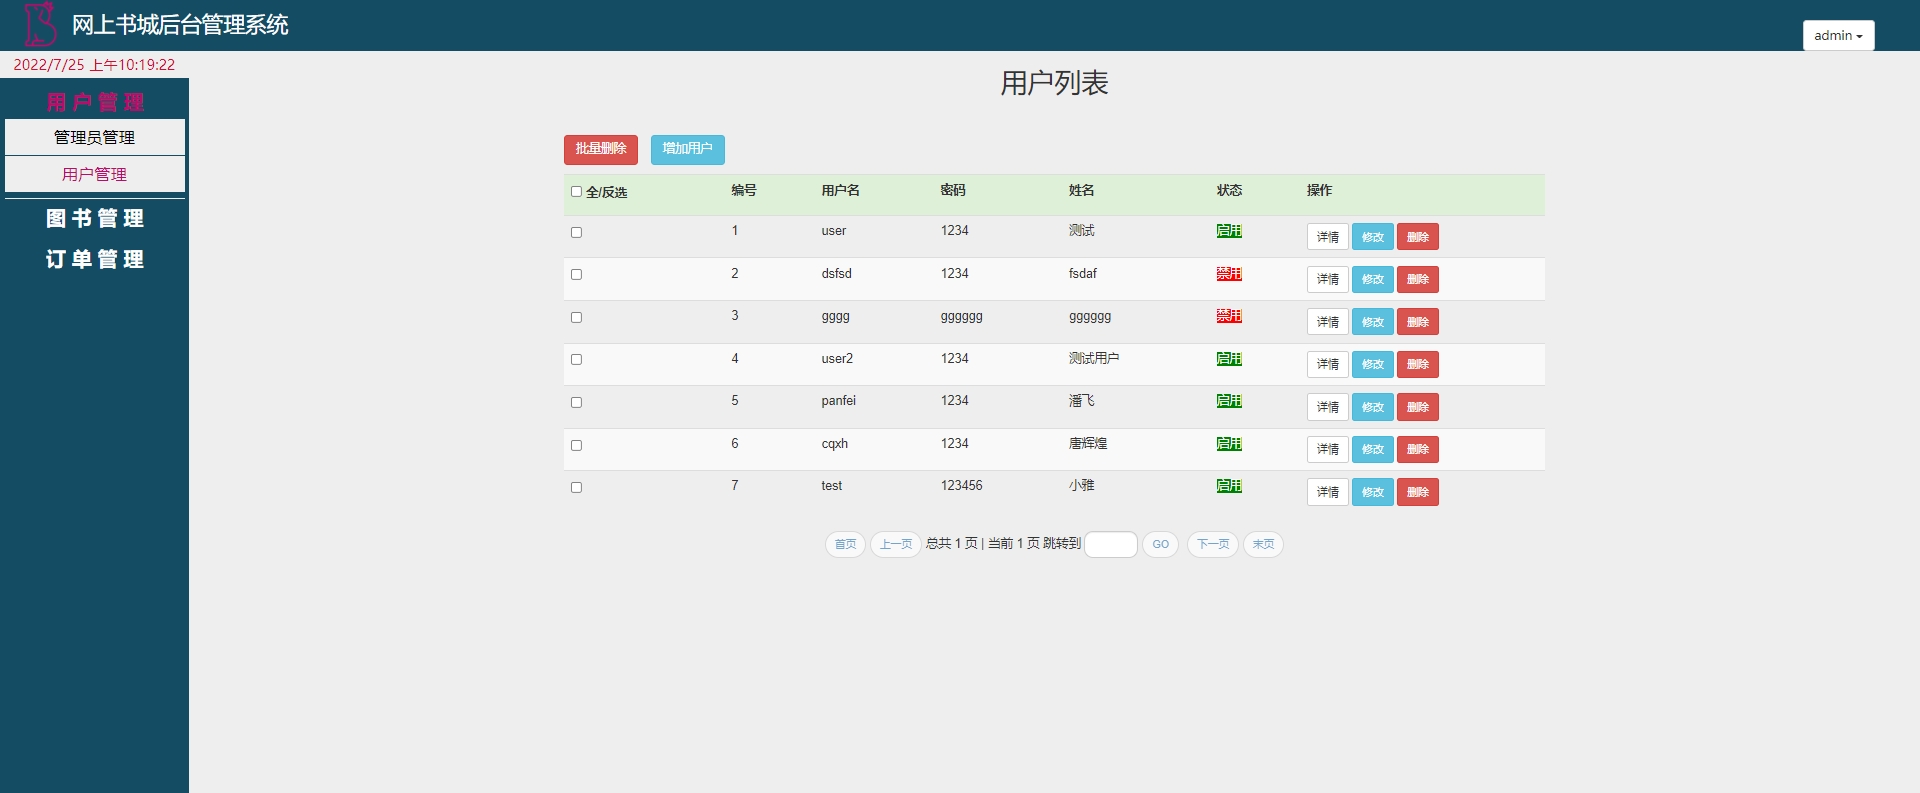Check the checkbox for user row 1
The image size is (1920, 793).
tap(576, 233)
